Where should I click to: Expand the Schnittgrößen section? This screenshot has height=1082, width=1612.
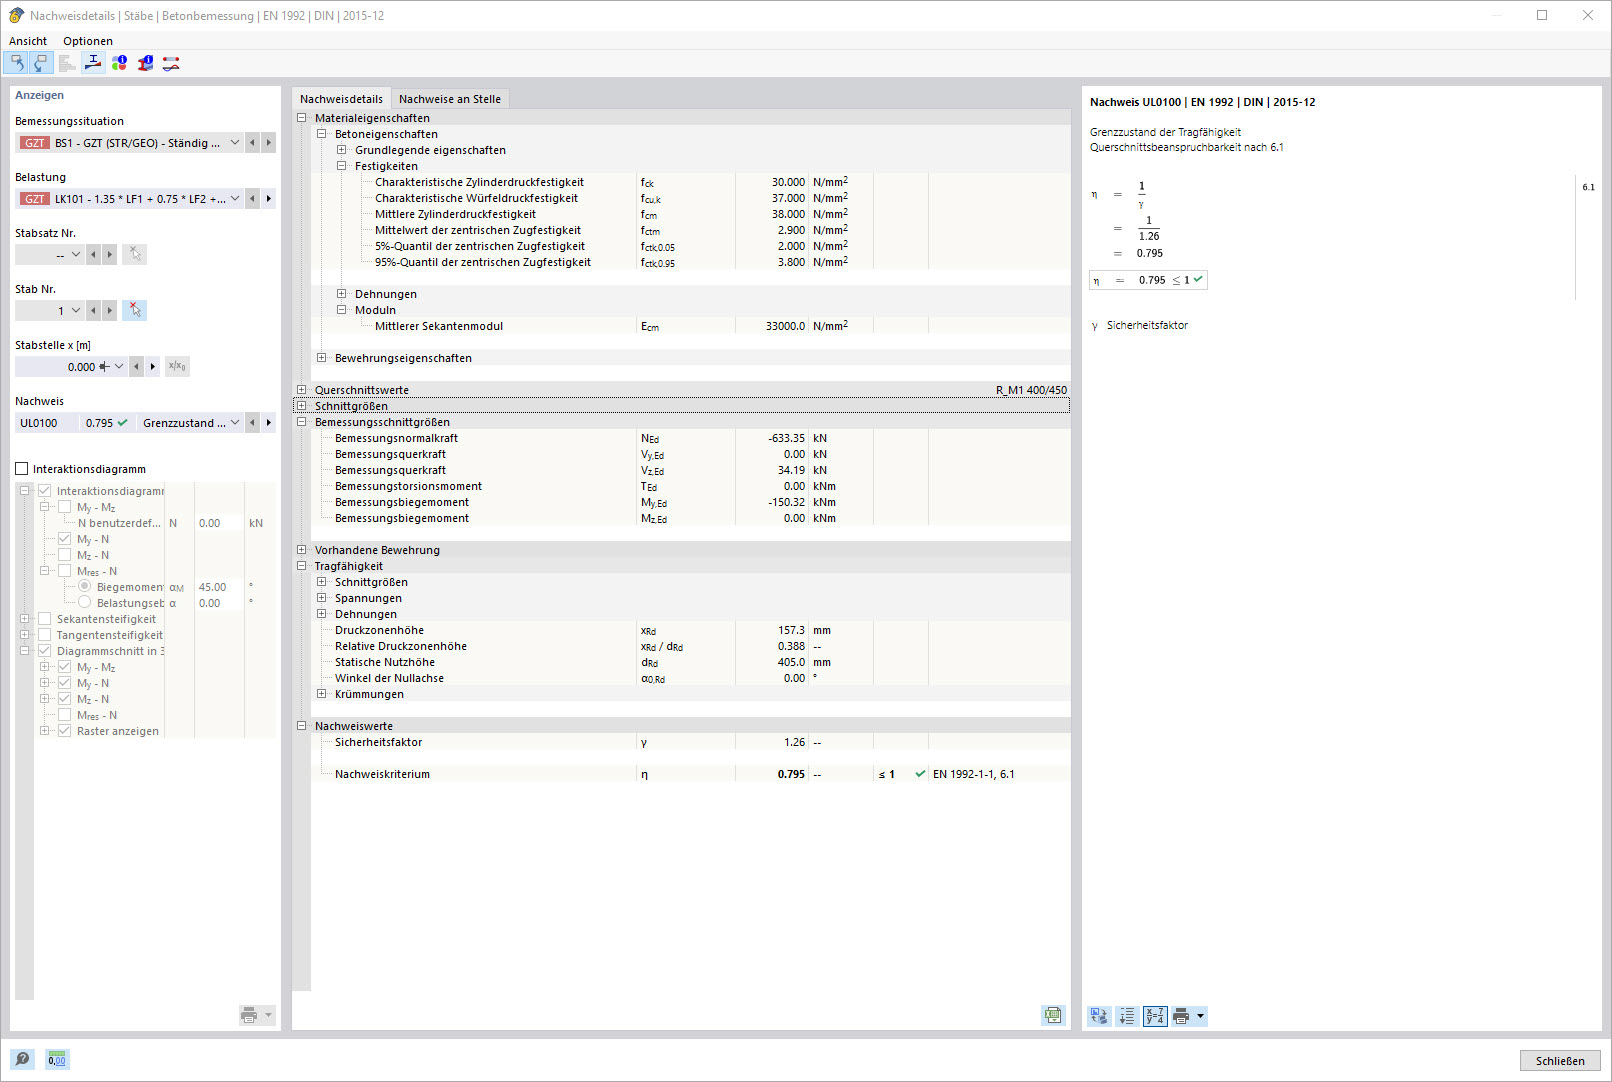point(301,406)
